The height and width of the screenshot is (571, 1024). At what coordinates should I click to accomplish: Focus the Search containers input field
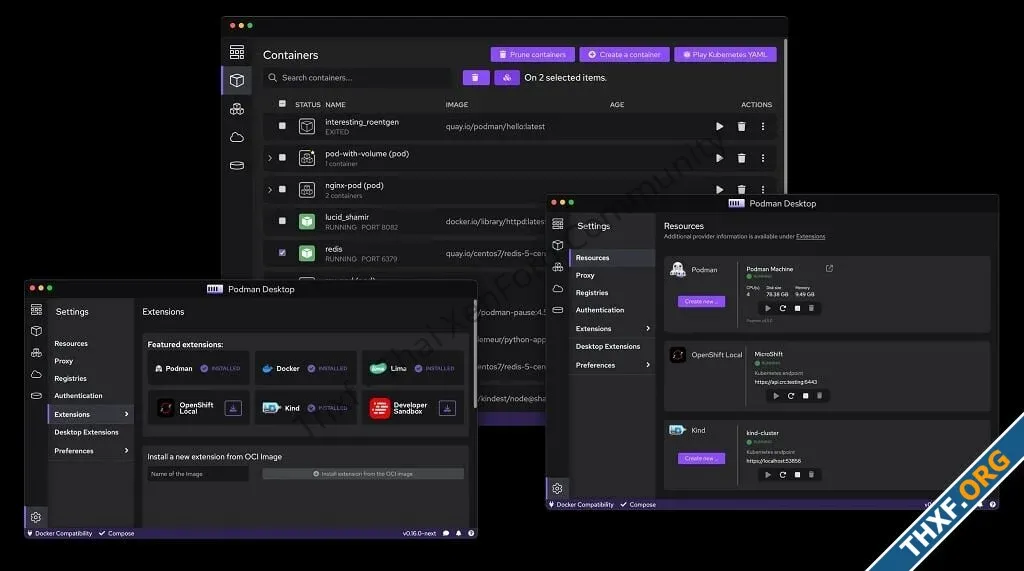(358, 78)
